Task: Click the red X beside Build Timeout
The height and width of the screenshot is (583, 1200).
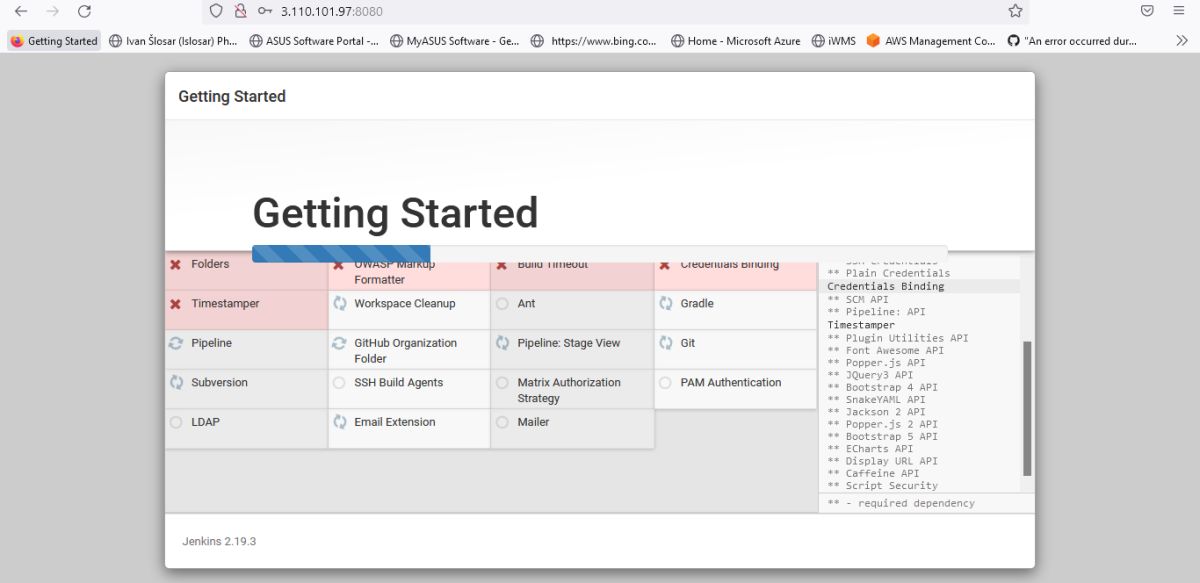Action: 502,264
